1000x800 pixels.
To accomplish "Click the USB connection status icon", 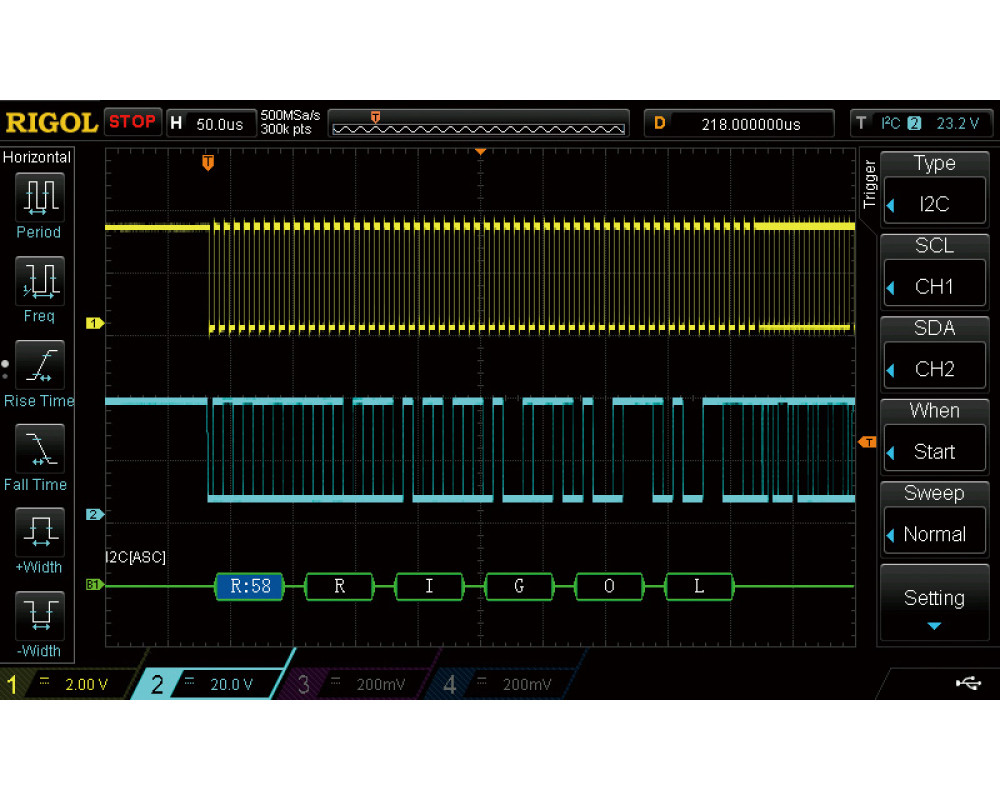I will (x=968, y=684).
